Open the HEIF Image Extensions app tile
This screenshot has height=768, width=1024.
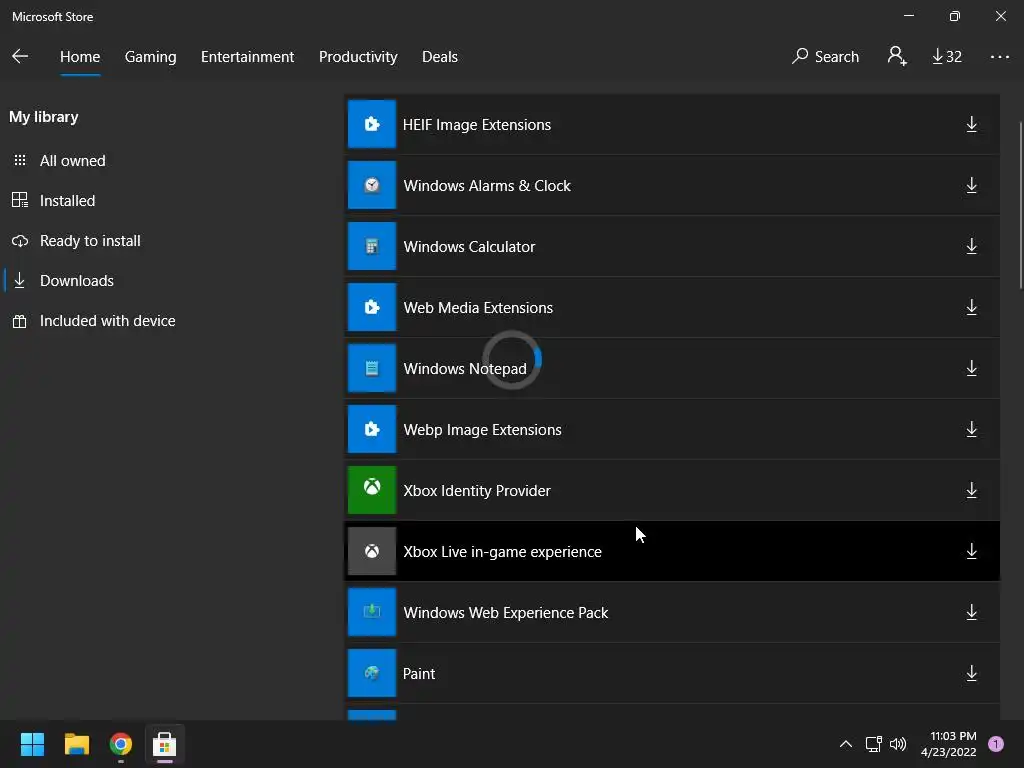pos(372,124)
